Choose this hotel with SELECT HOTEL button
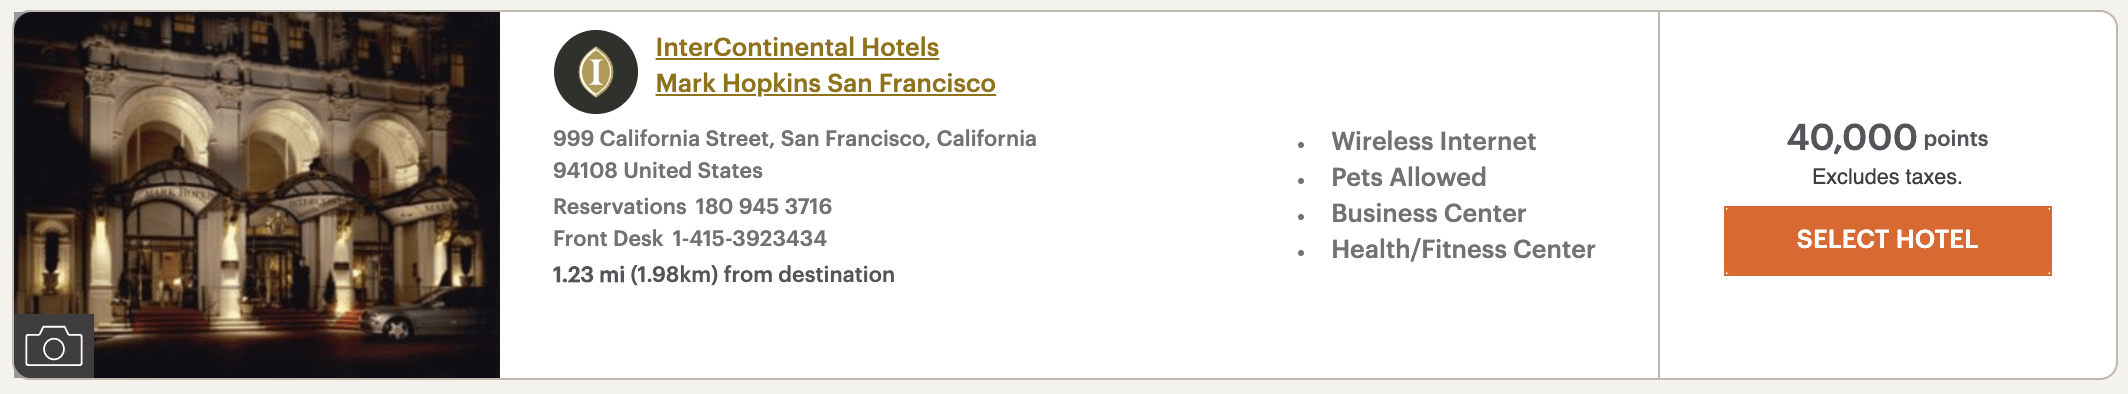Screen dimensions: 2128x394 pos(1887,240)
